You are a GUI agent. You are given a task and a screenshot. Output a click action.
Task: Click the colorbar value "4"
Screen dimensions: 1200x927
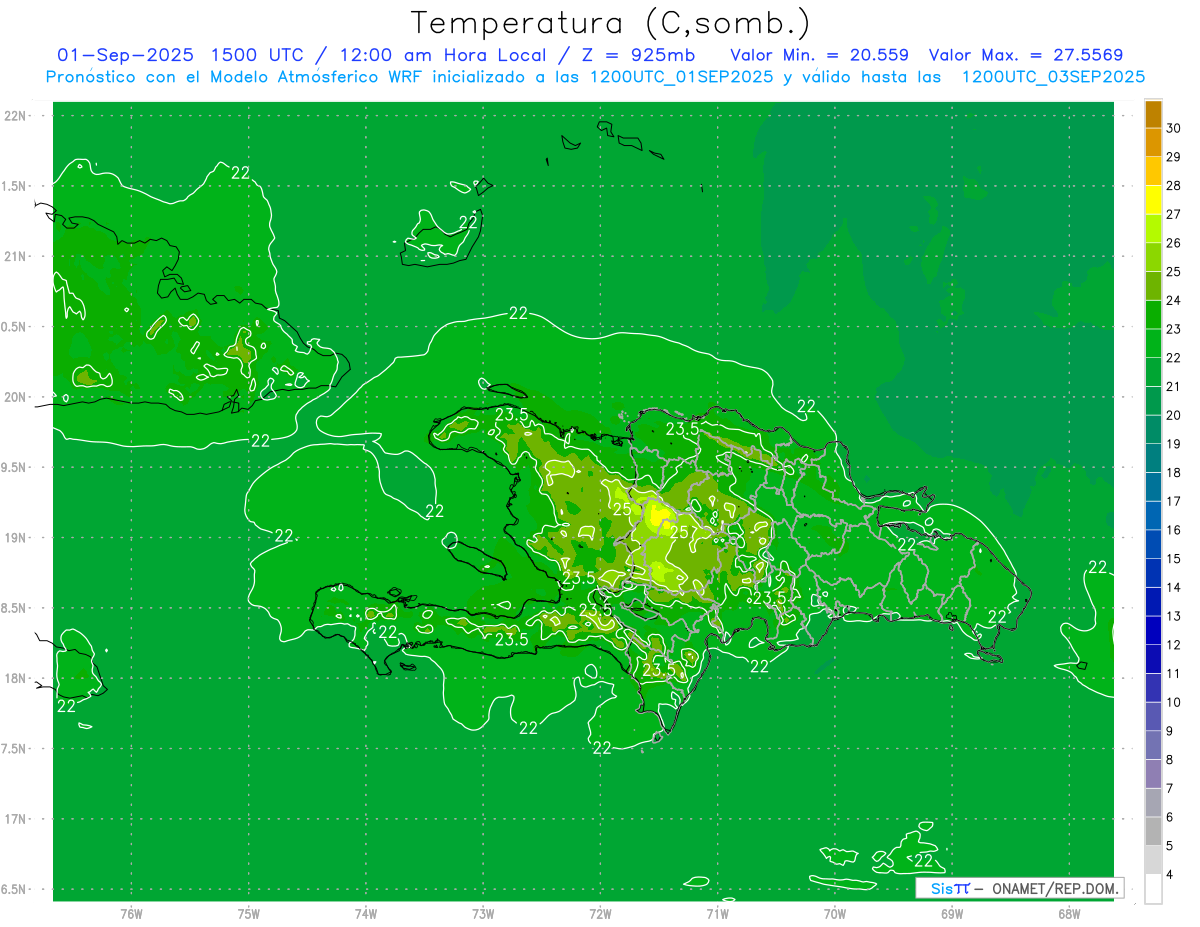click(1169, 874)
